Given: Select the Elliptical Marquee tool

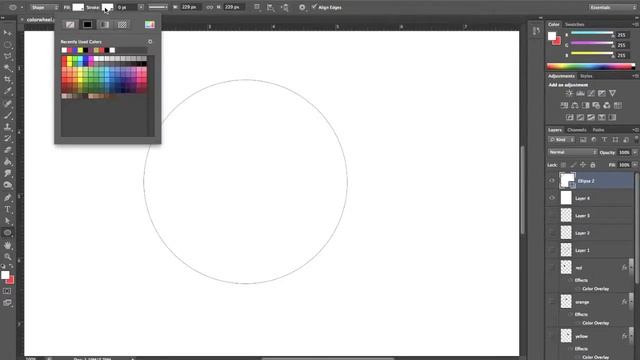Looking at the screenshot, I should [x=7, y=44].
